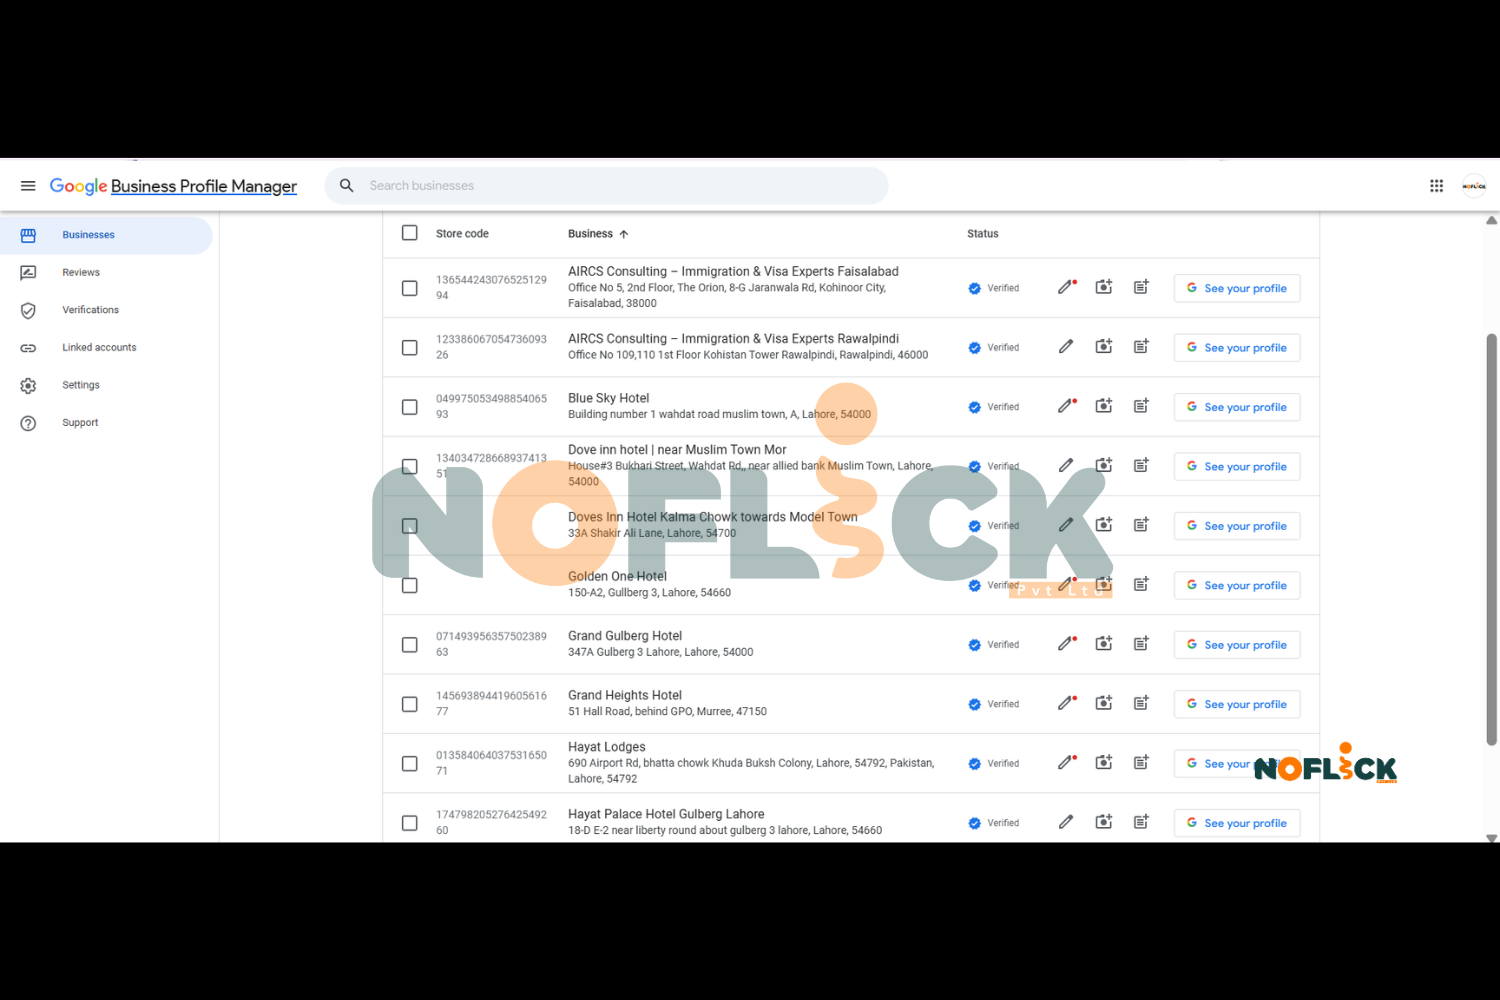See profile for Golden One Hotel

1237,586
